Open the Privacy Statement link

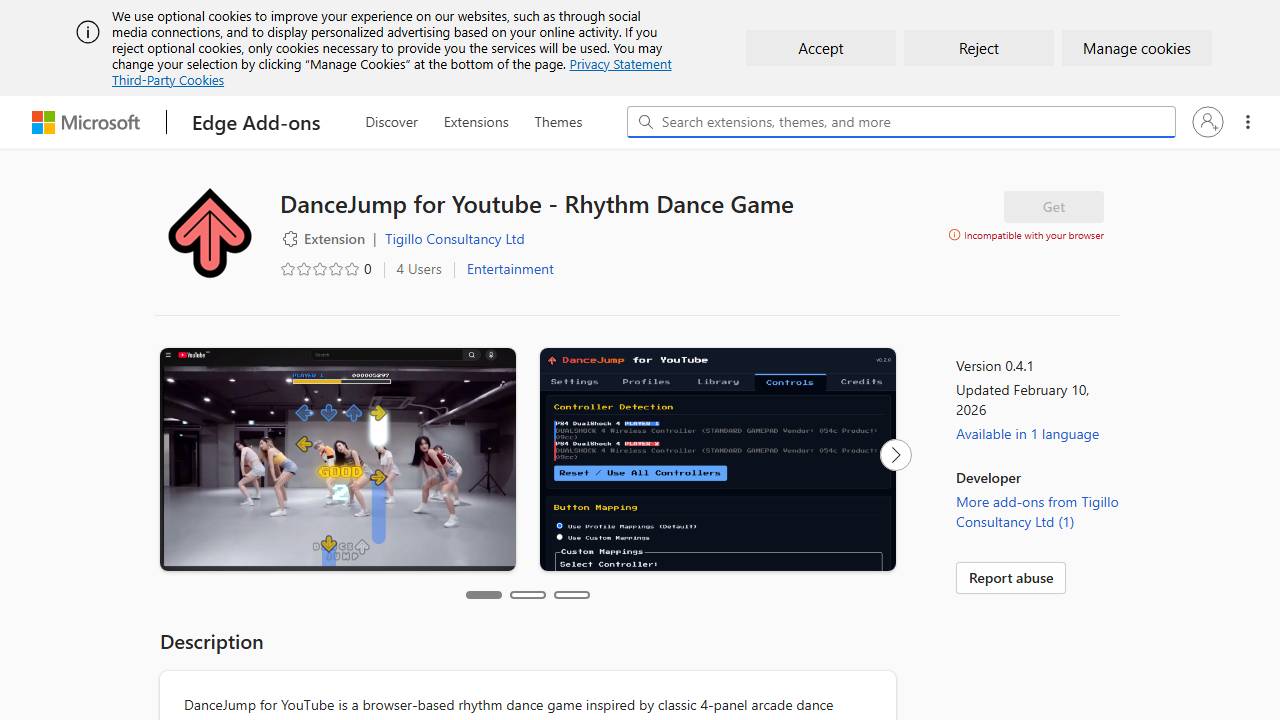tap(620, 64)
